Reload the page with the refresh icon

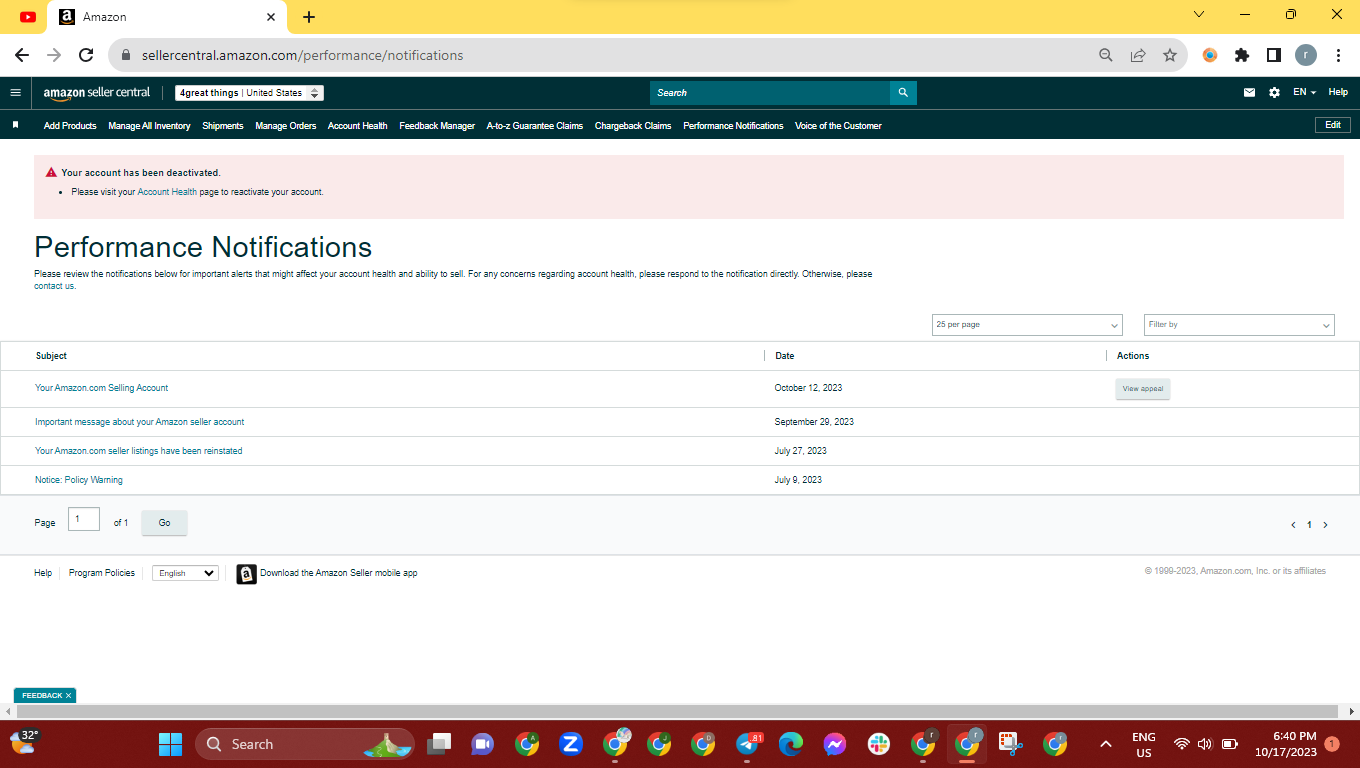86,56
